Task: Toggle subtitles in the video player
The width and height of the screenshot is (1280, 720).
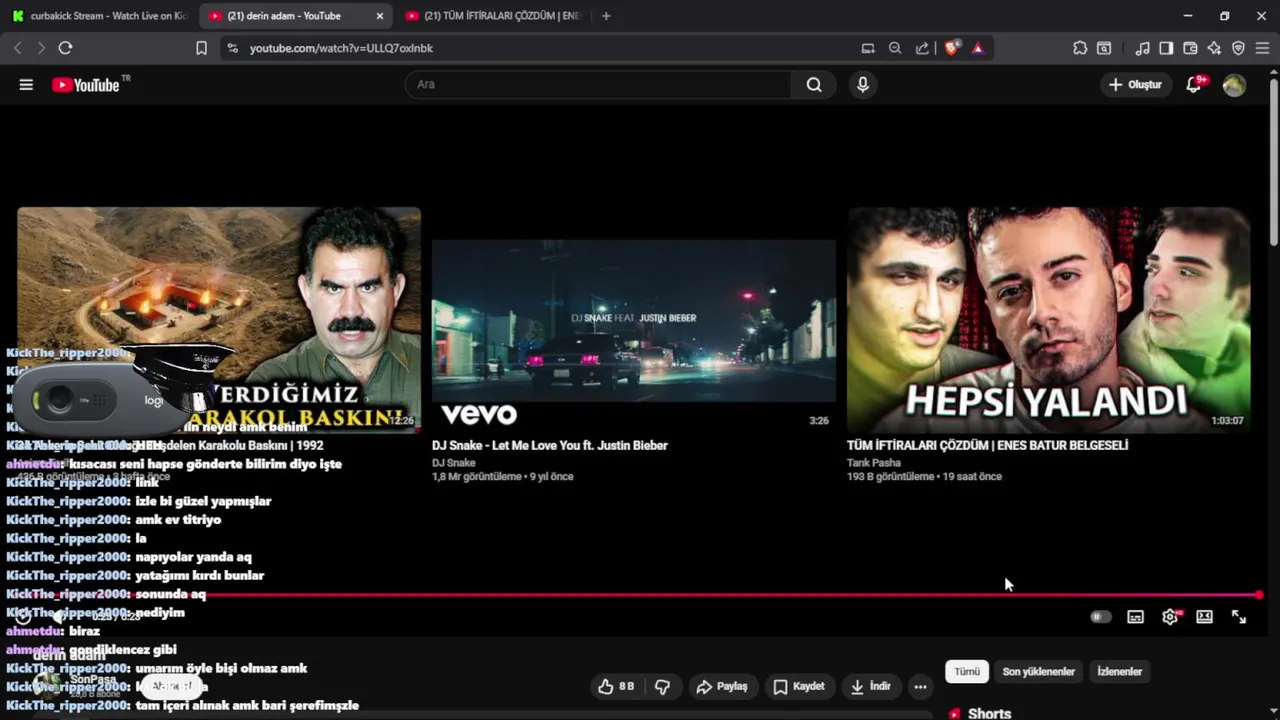Action: (1135, 617)
